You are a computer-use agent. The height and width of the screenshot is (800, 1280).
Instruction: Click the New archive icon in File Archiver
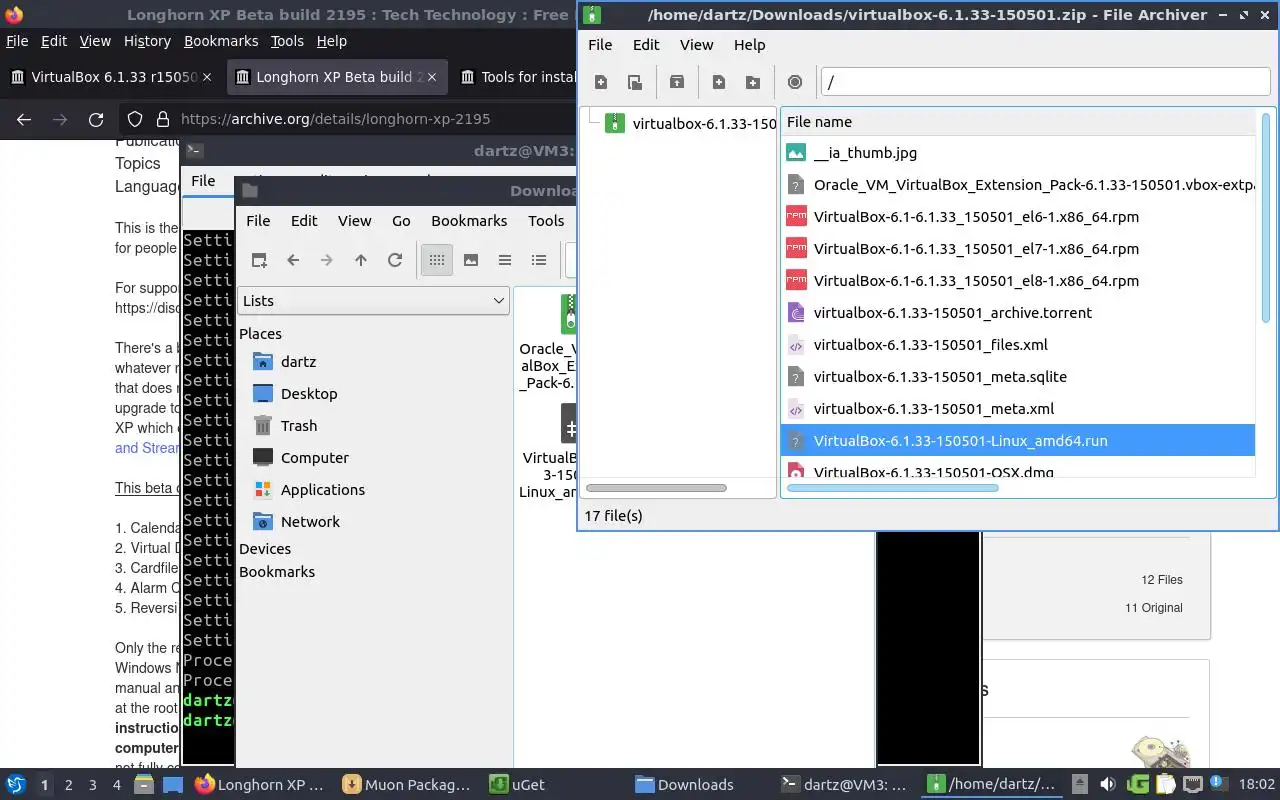click(x=601, y=82)
